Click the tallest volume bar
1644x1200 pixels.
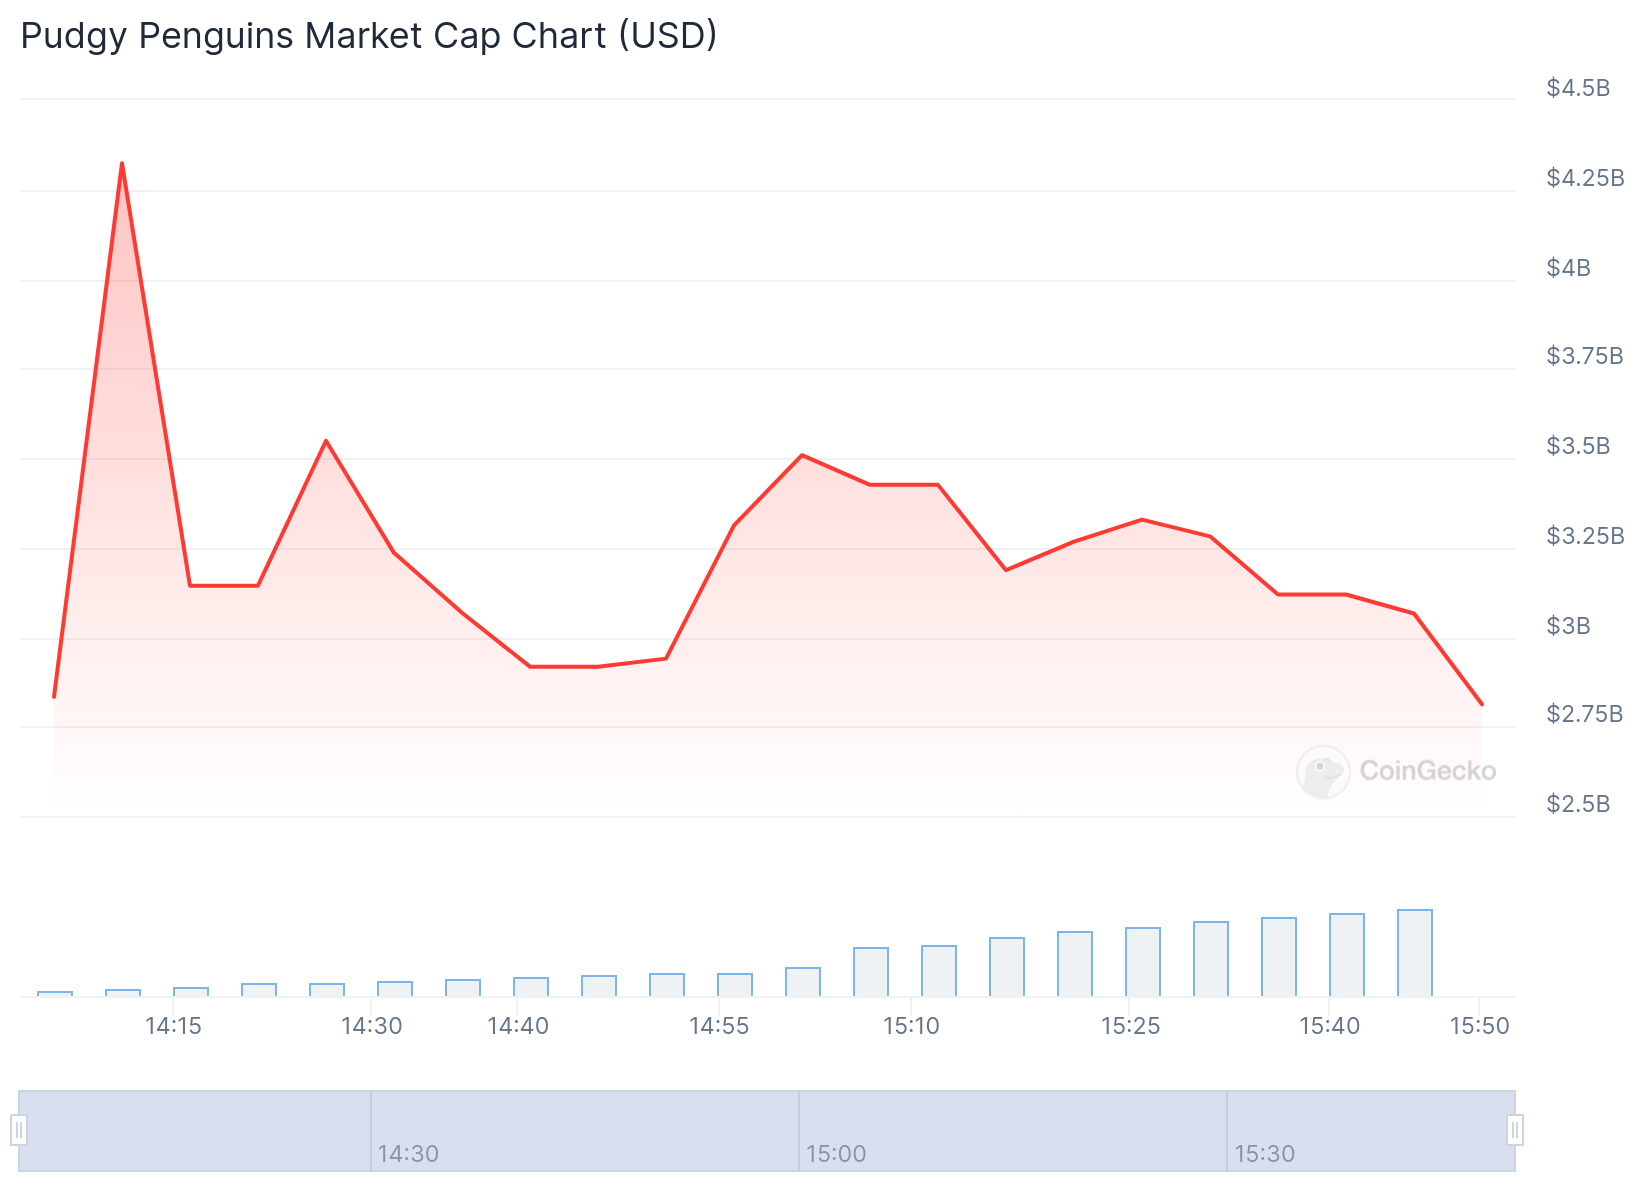1414,953
